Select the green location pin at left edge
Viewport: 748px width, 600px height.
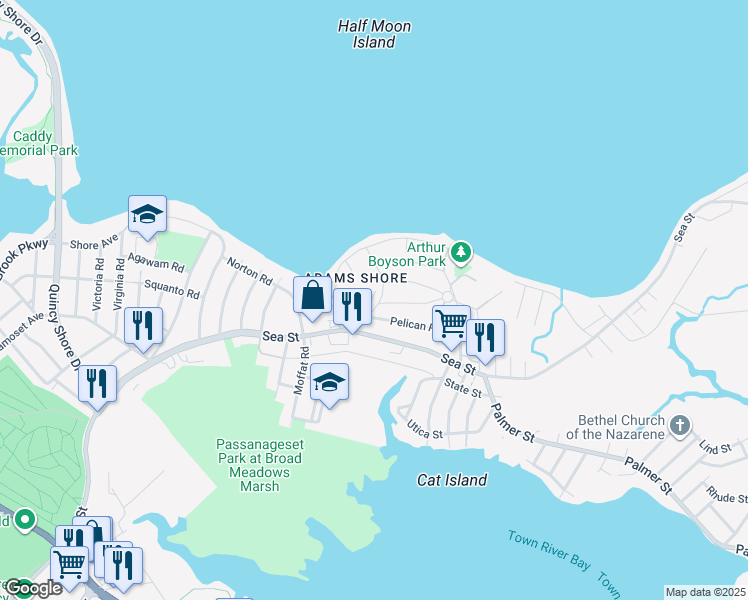(25, 520)
